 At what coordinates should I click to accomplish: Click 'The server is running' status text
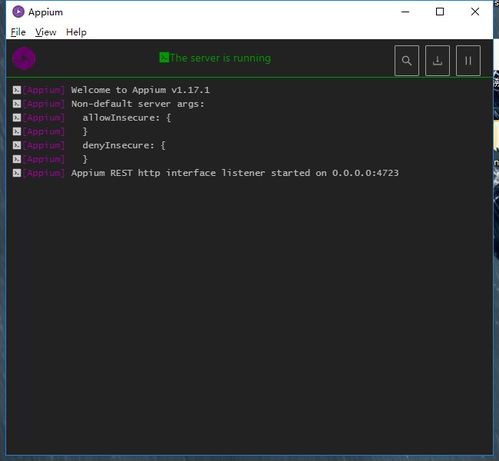point(220,58)
